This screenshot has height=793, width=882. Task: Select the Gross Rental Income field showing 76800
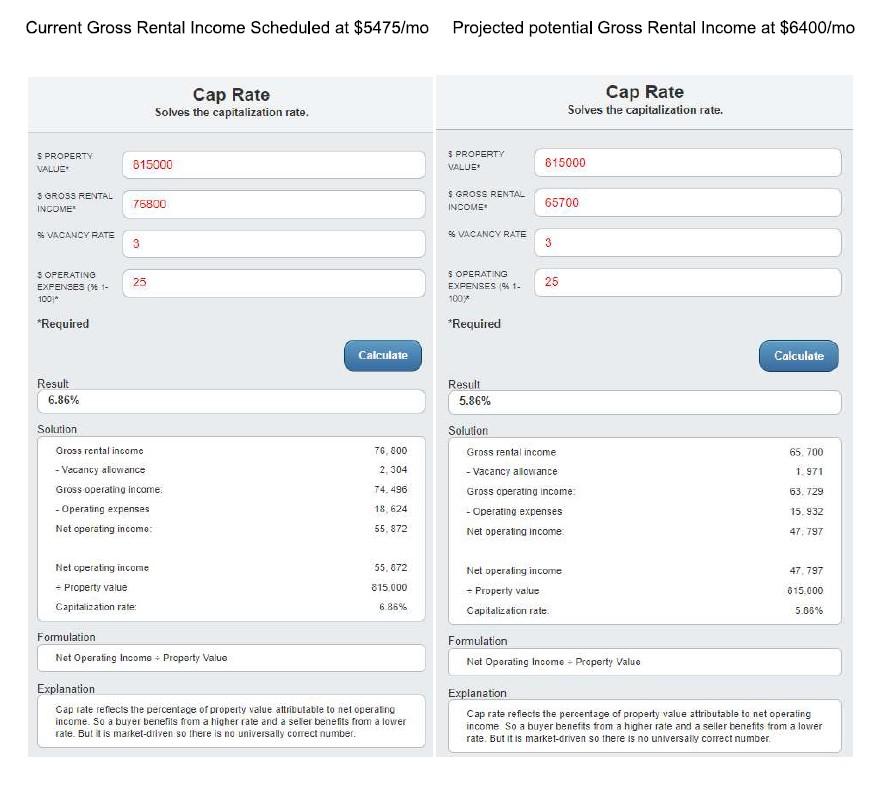273,204
